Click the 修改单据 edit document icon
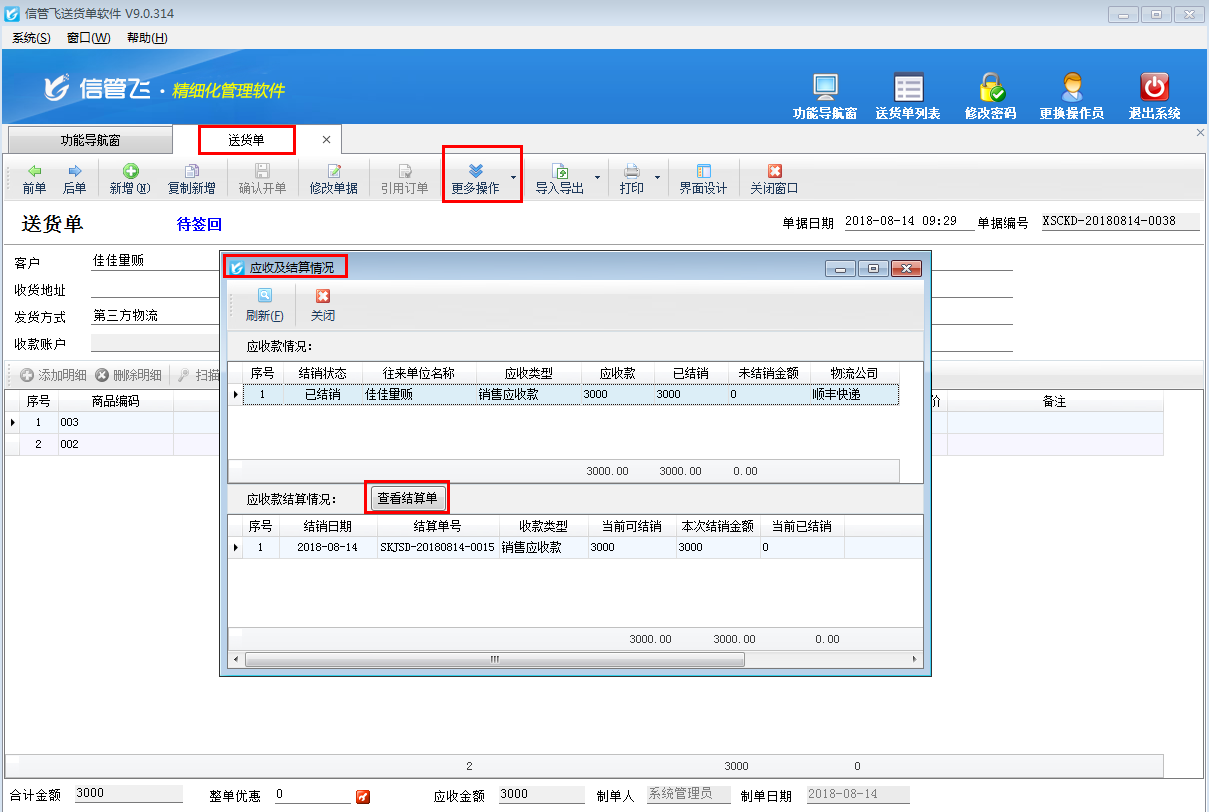1209x812 pixels. click(x=334, y=176)
